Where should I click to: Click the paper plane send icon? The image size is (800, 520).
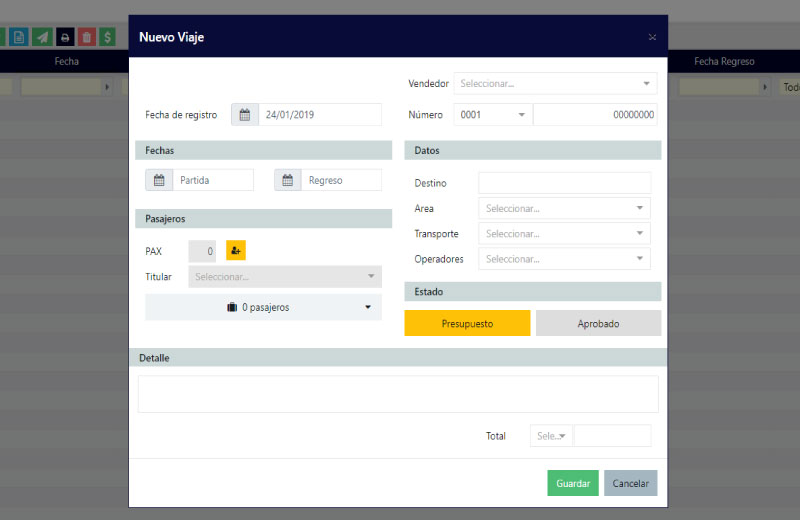point(42,37)
